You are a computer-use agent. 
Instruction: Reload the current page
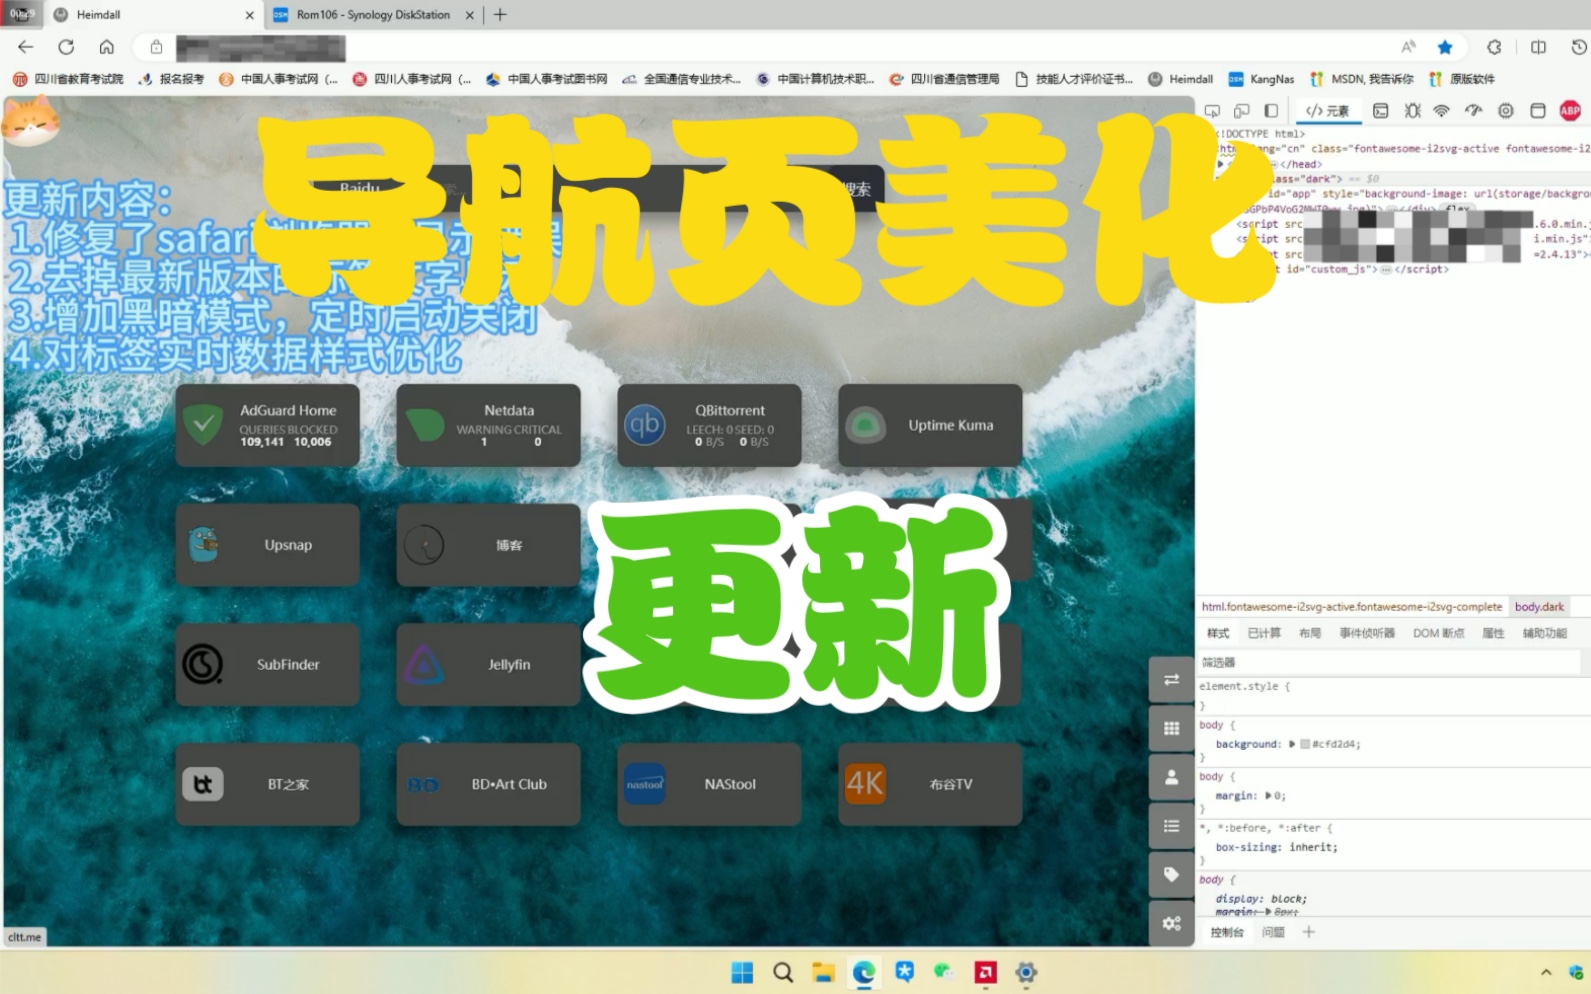click(x=66, y=47)
